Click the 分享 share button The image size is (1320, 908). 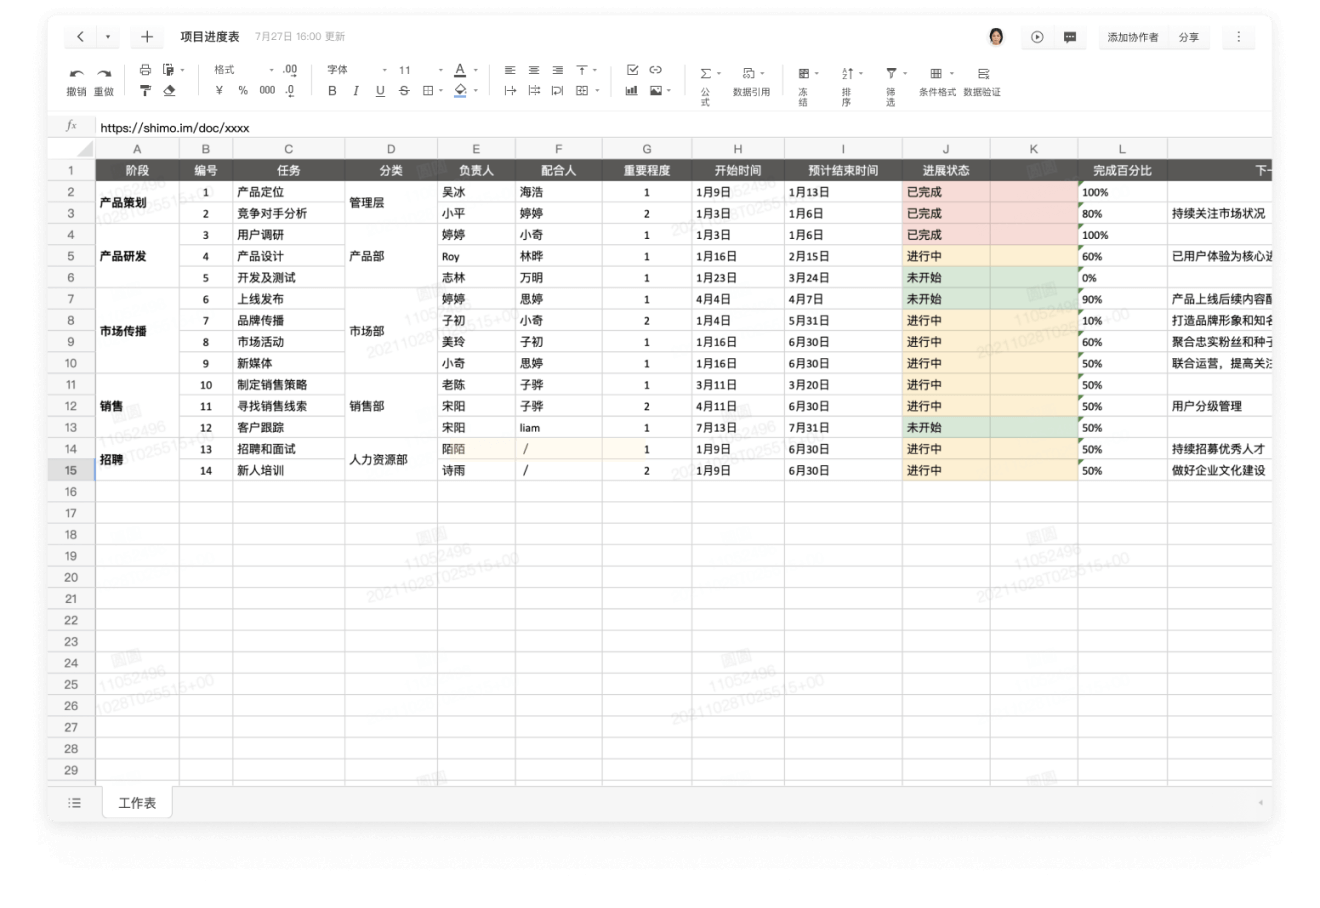coord(1188,37)
